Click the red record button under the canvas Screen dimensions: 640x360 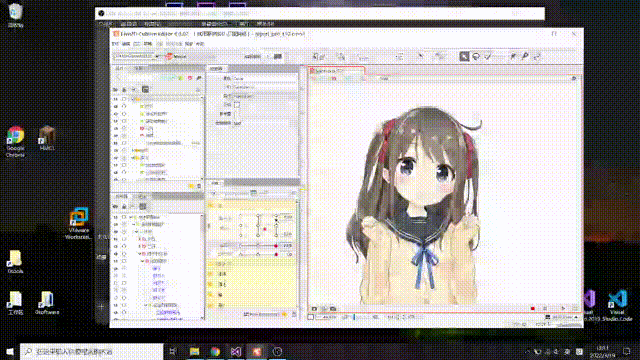(x=533, y=309)
